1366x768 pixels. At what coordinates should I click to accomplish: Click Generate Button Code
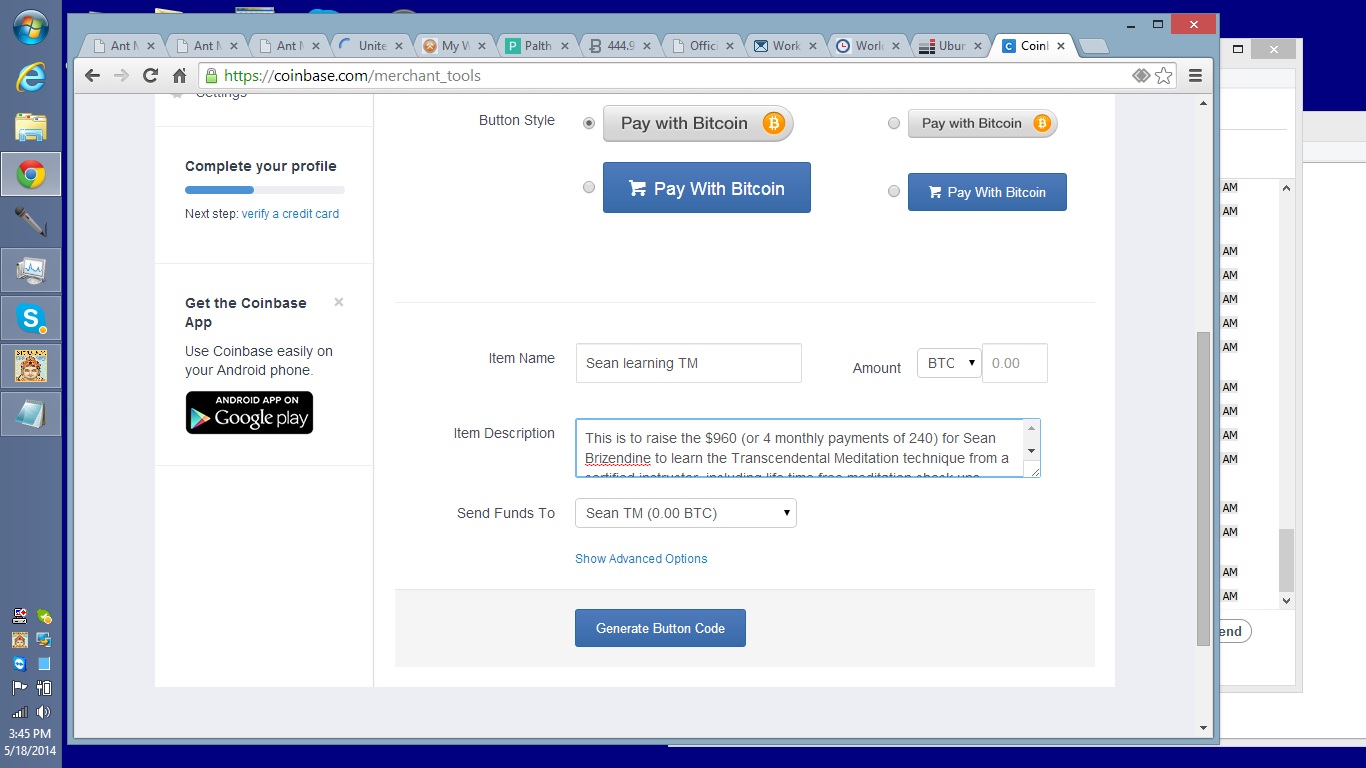click(x=660, y=628)
